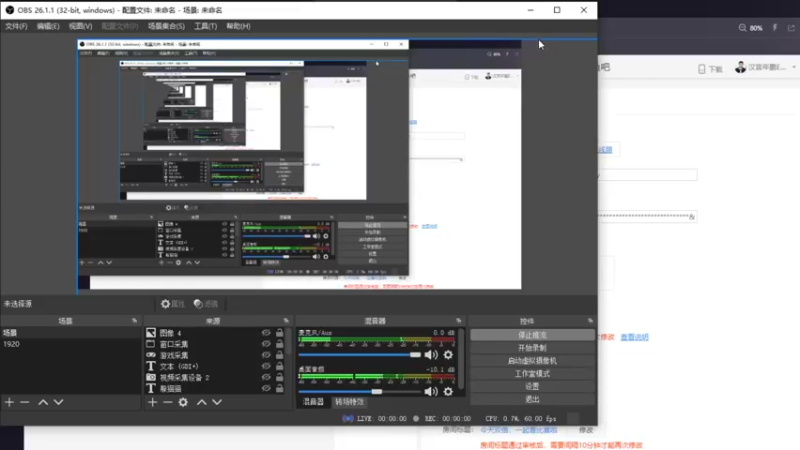Click the 停止推流 button

pyautogui.click(x=532, y=335)
